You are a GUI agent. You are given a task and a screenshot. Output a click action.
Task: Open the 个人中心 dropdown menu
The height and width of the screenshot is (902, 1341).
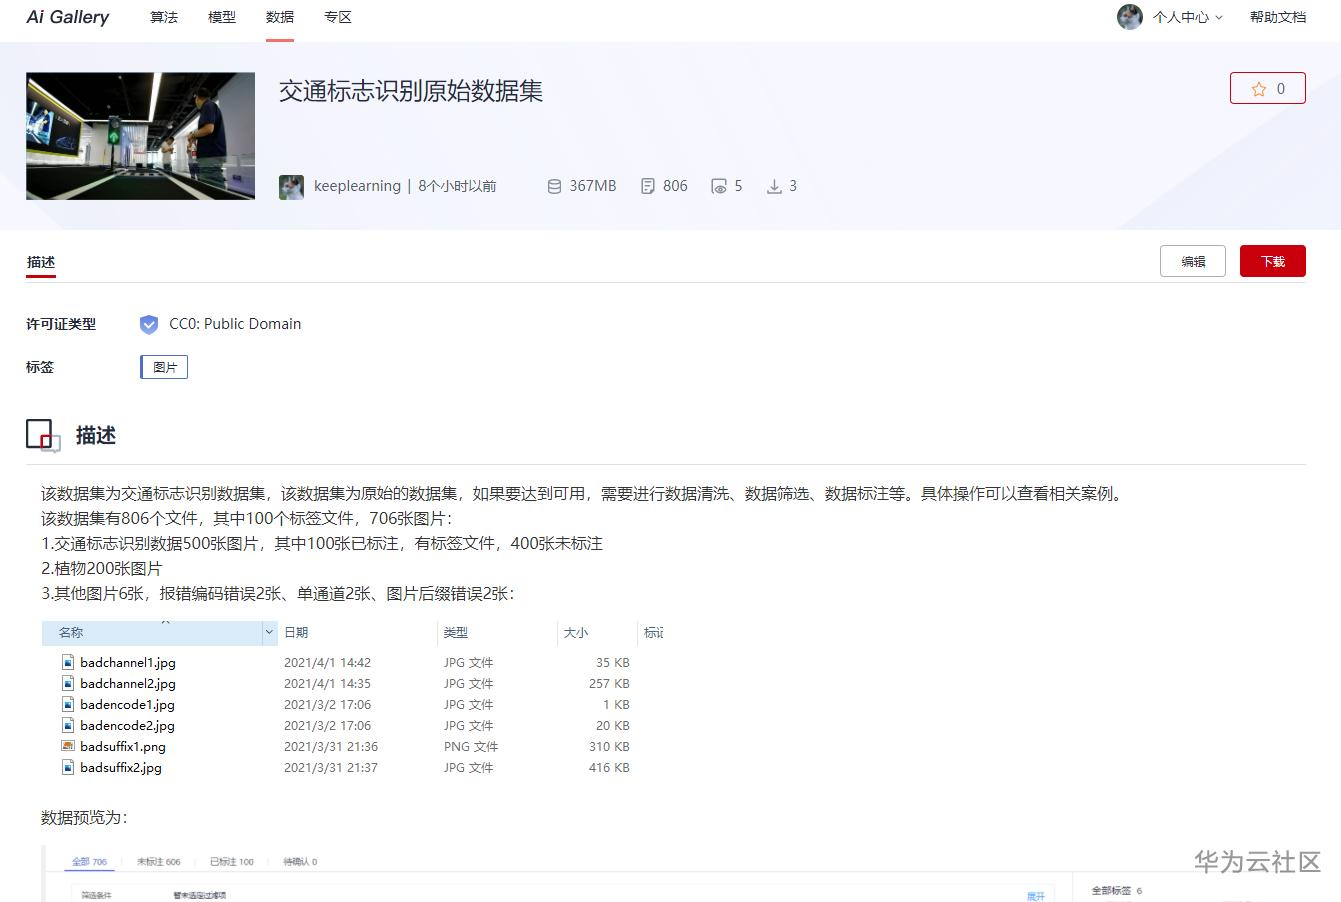tap(1180, 17)
